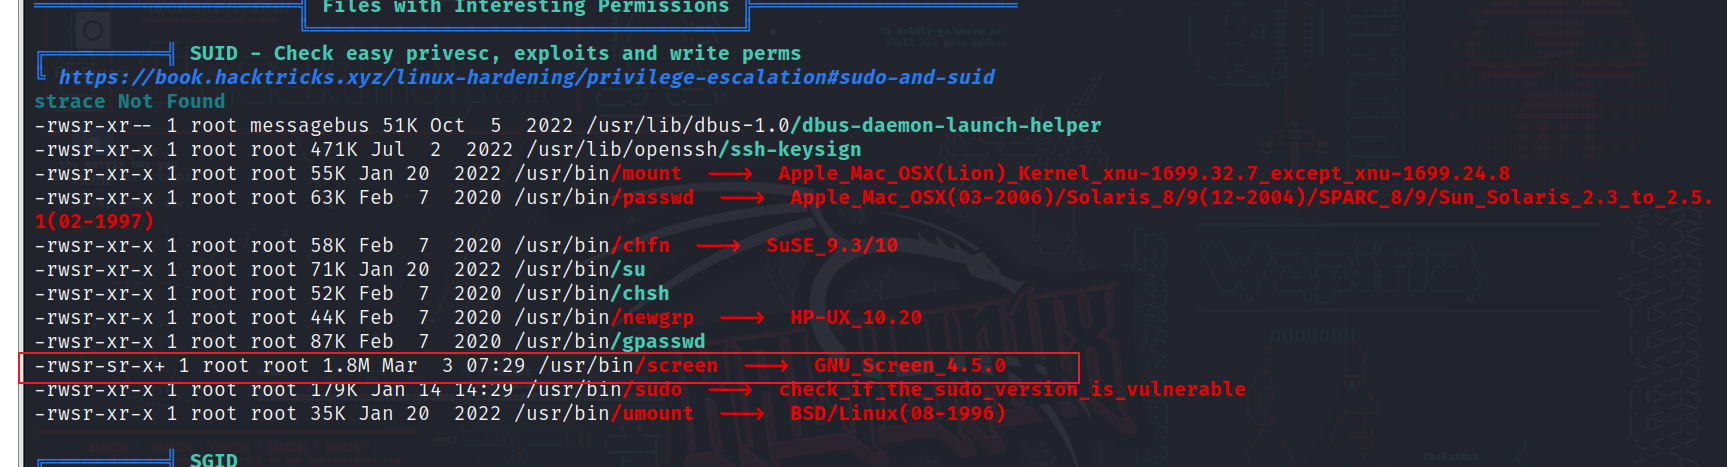The height and width of the screenshot is (467, 1727).
Task: Open the hacktricks sudo-and-suid link
Action: [x=526, y=77]
